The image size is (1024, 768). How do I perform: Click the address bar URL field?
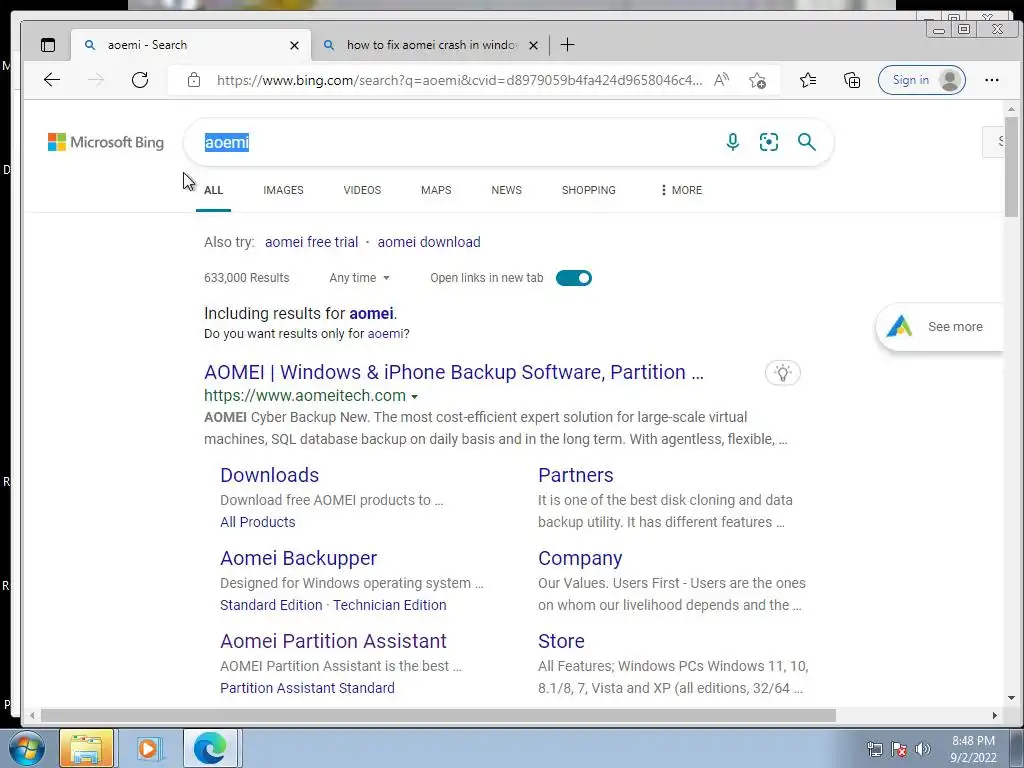pos(460,80)
